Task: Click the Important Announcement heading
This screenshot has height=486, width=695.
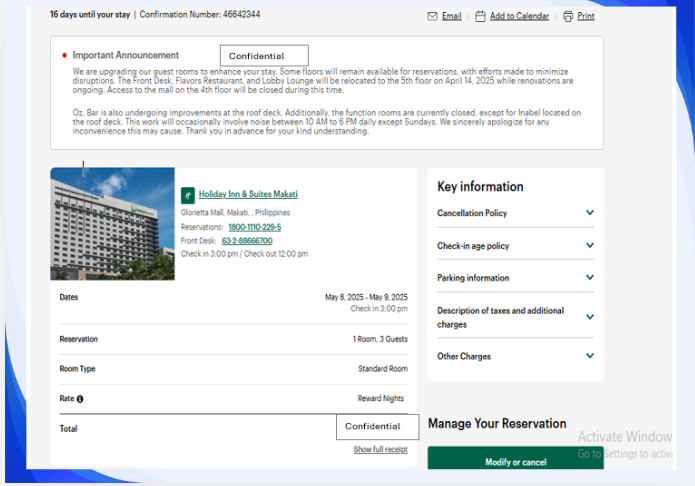Action: point(125,55)
